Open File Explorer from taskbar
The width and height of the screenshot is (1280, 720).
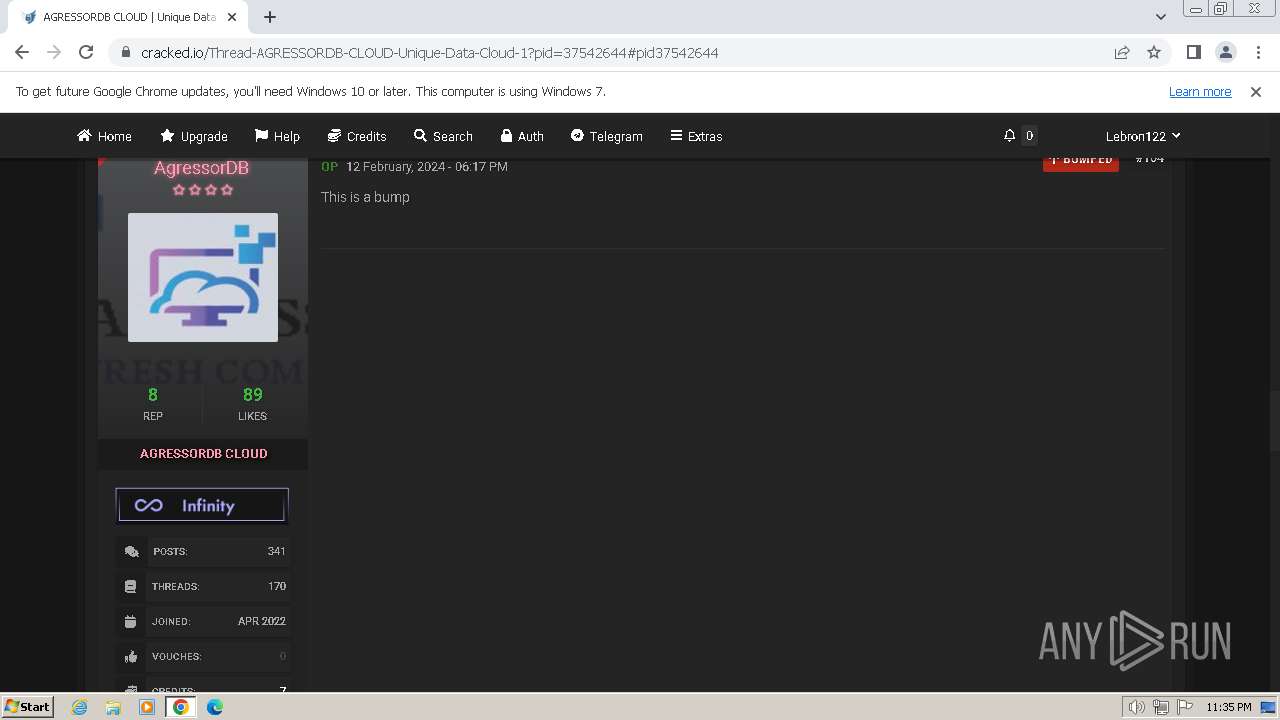(113, 707)
